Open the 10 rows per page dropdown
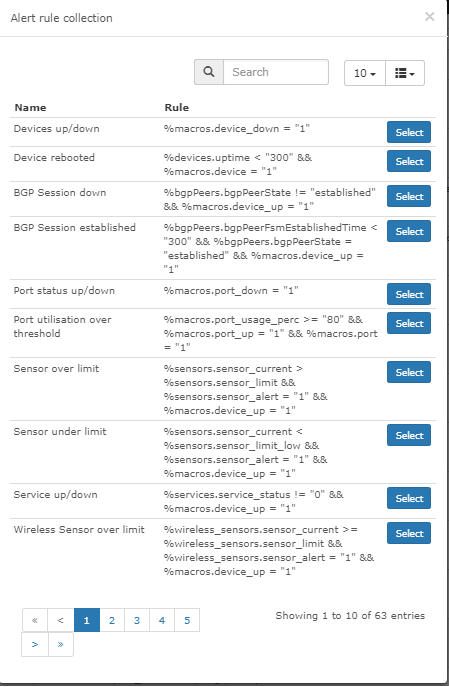Screen dimensions: 449x687 [x=365, y=73]
